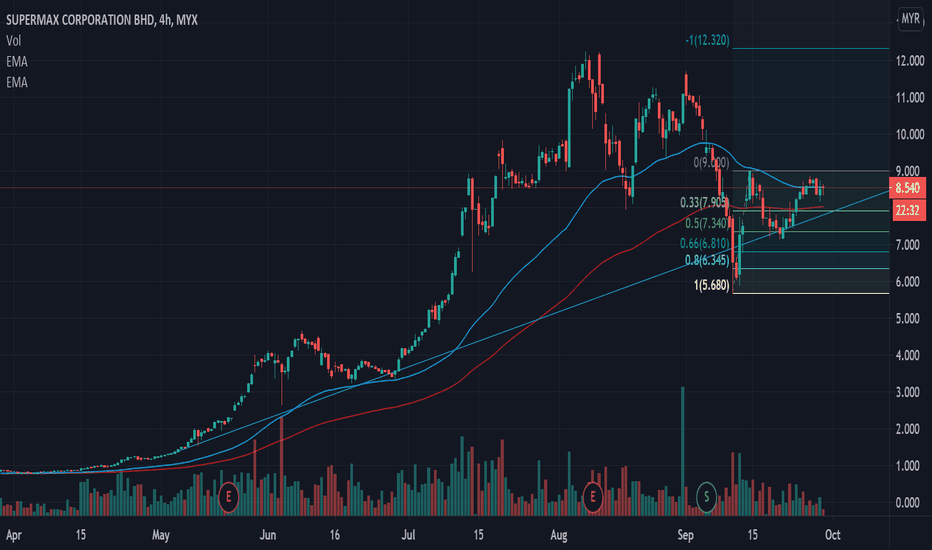Select the Fibonacci label 0.8(6.345)
The width and height of the screenshot is (932, 550).
(x=707, y=260)
